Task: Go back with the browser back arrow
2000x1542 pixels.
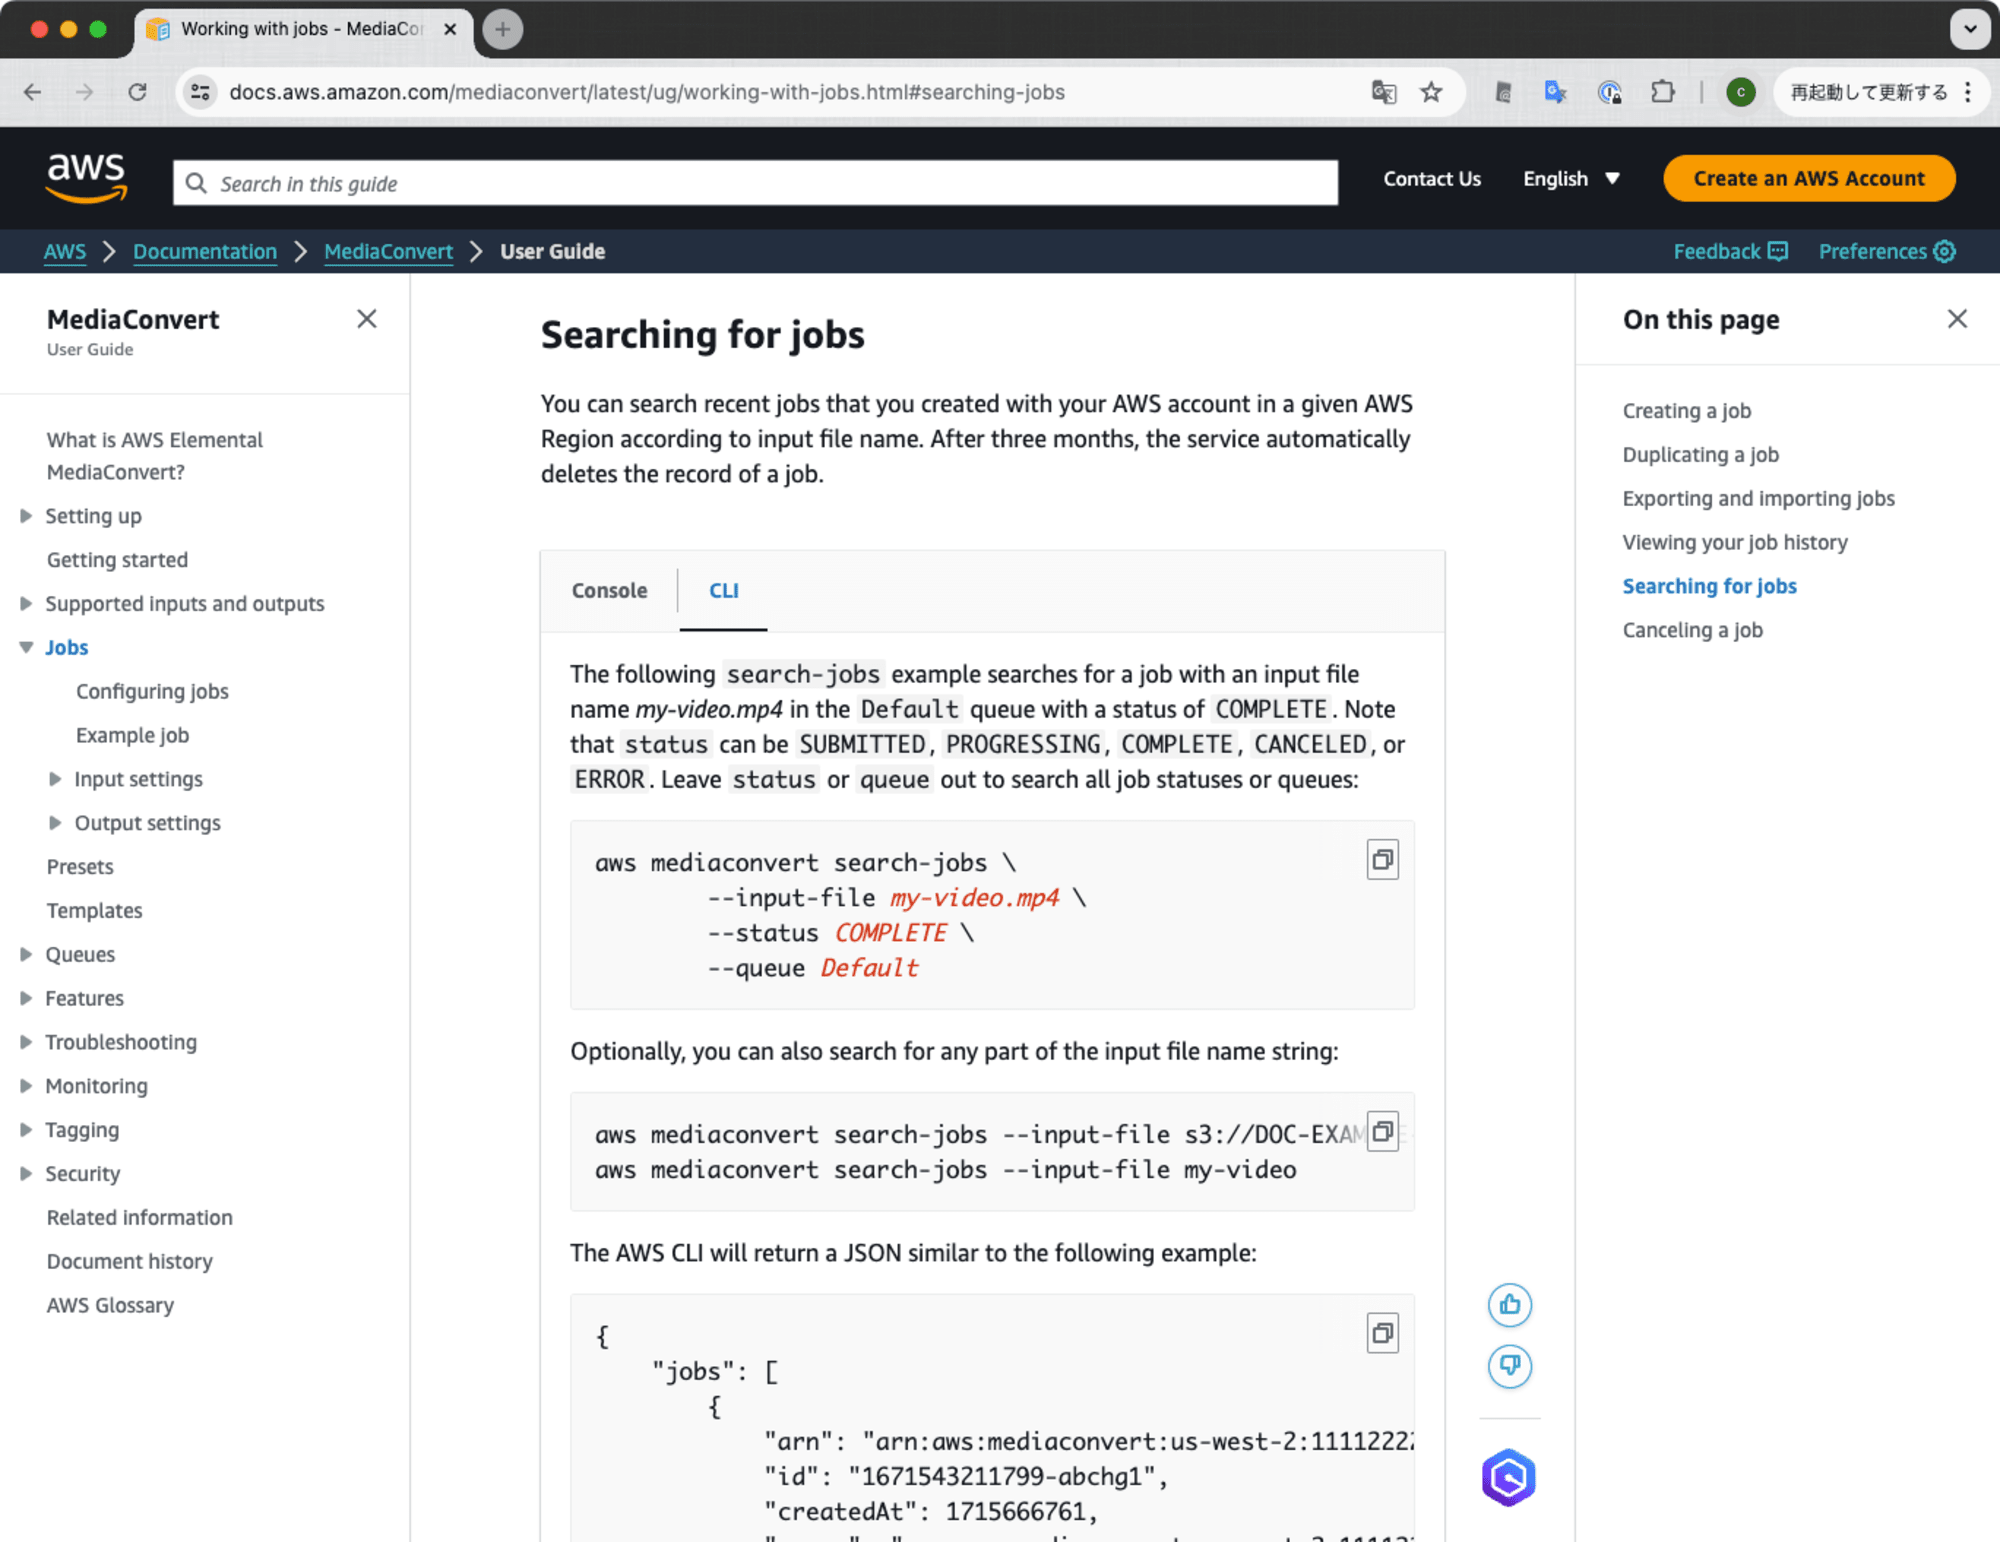Action: click(x=33, y=92)
